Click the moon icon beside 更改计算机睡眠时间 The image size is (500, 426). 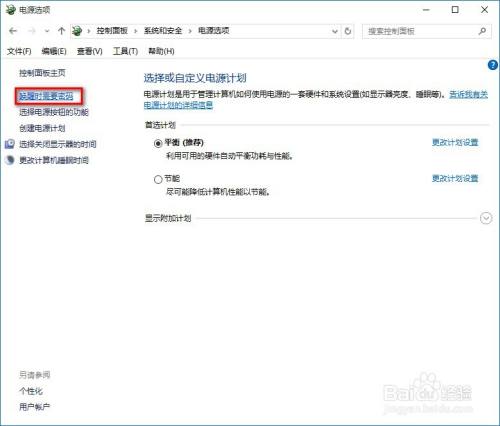(10, 160)
